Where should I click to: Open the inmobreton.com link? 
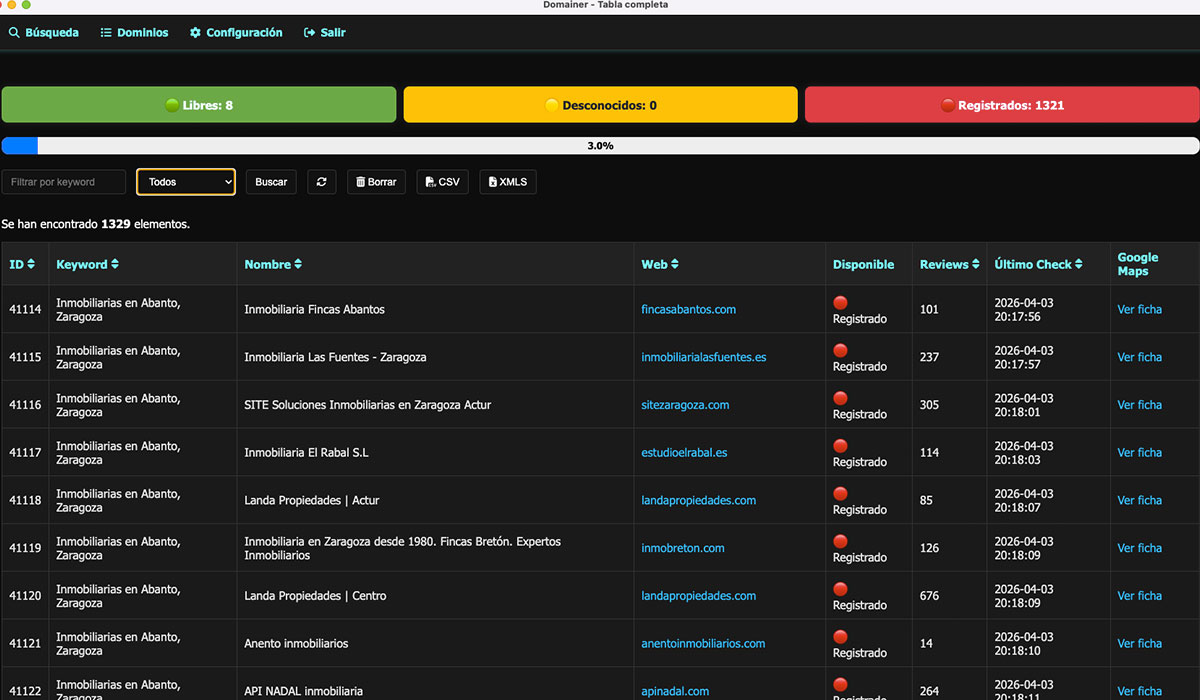pyautogui.click(x=683, y=548)
